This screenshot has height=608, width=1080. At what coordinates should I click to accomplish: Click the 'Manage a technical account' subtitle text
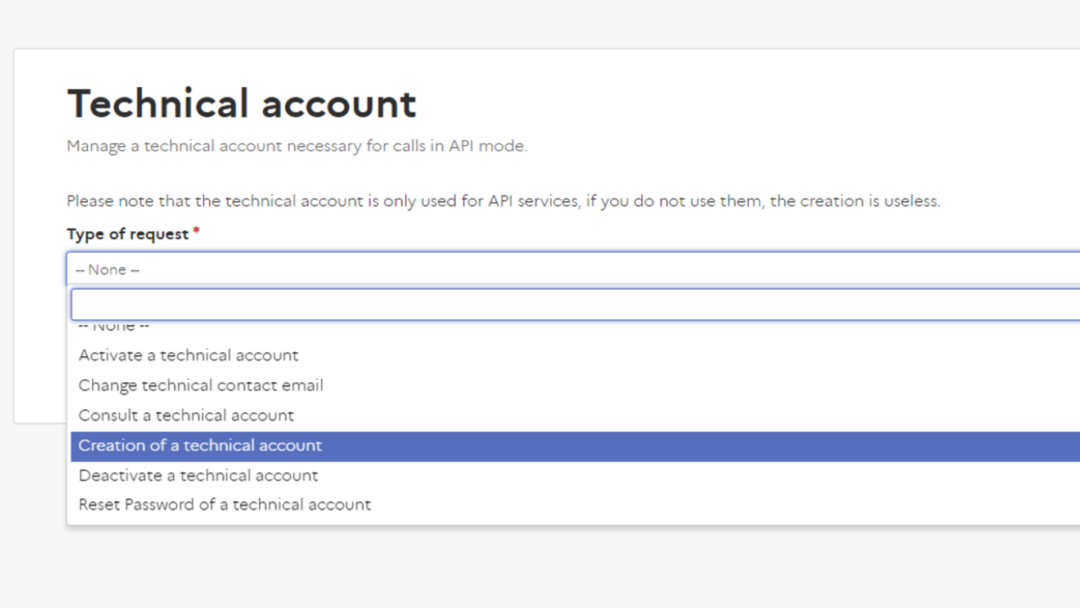[x=296, y=146]
